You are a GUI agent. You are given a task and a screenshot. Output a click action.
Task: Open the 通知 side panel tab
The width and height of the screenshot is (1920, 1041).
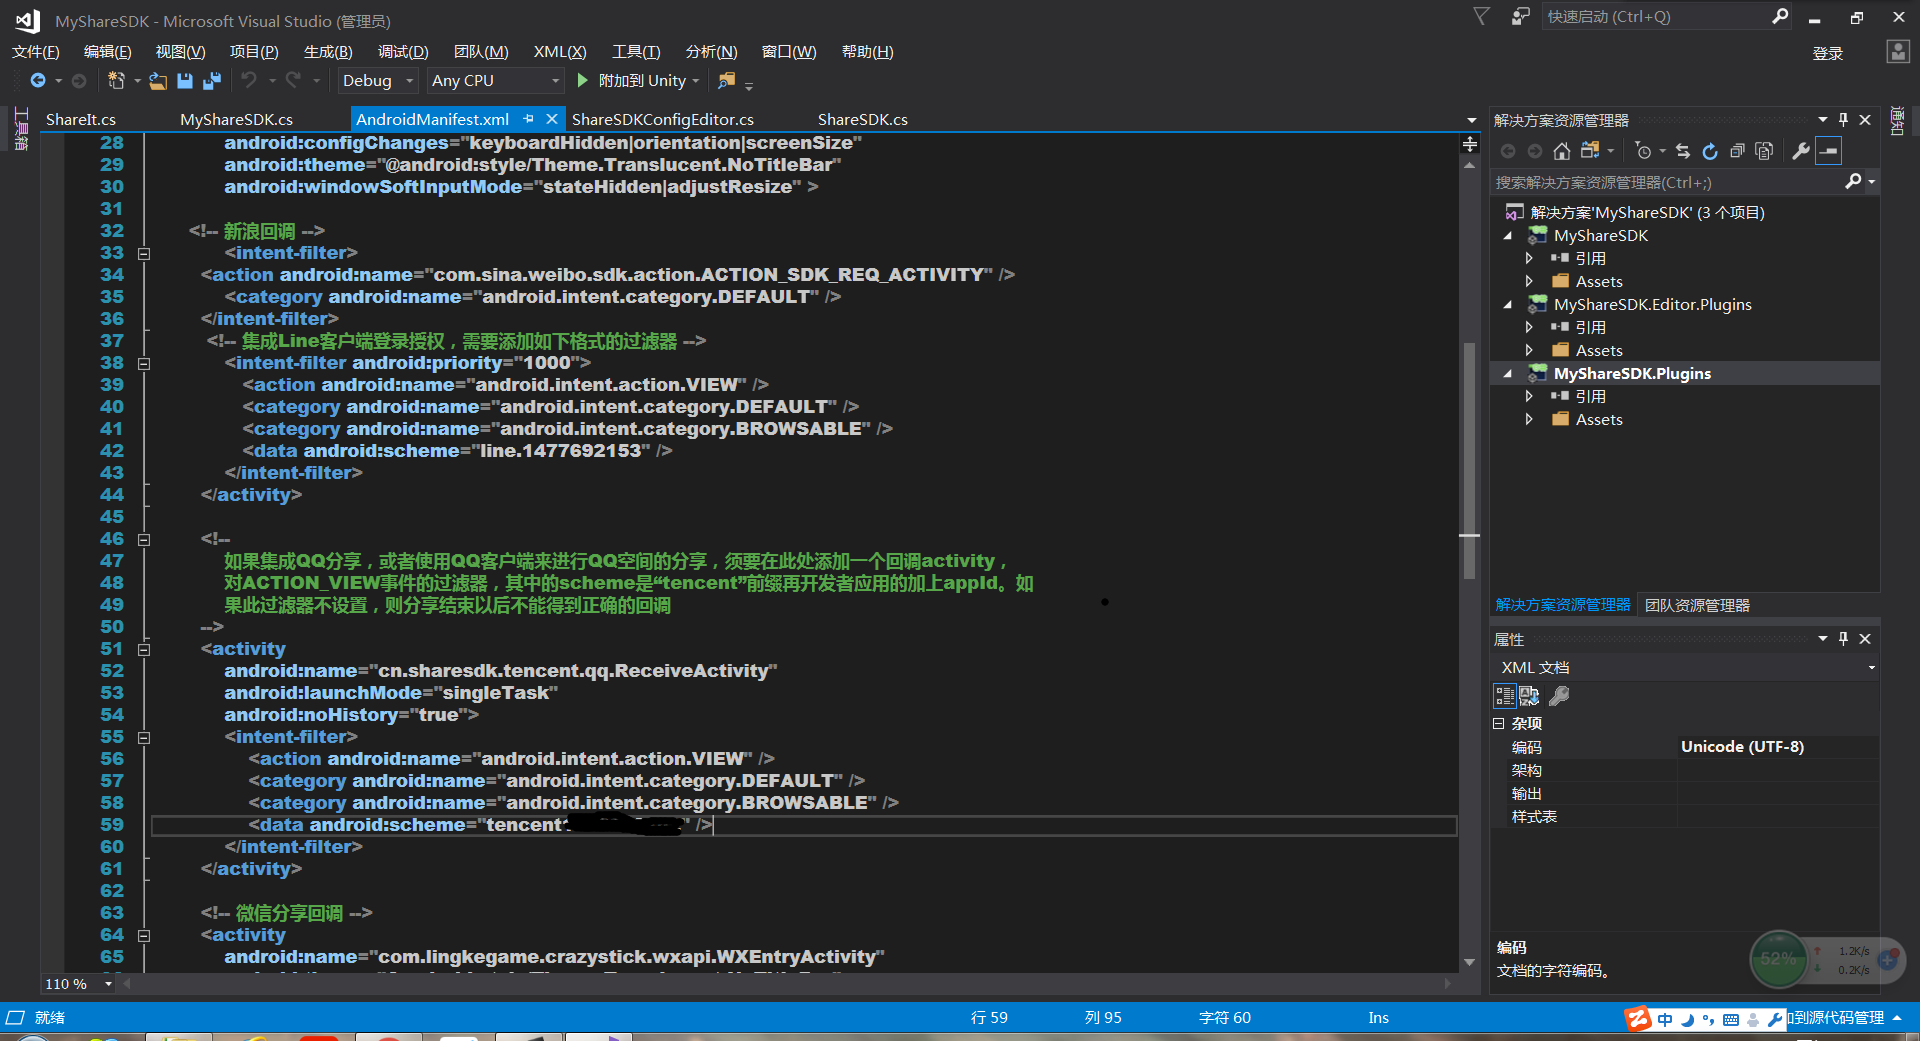point(1897,121)
